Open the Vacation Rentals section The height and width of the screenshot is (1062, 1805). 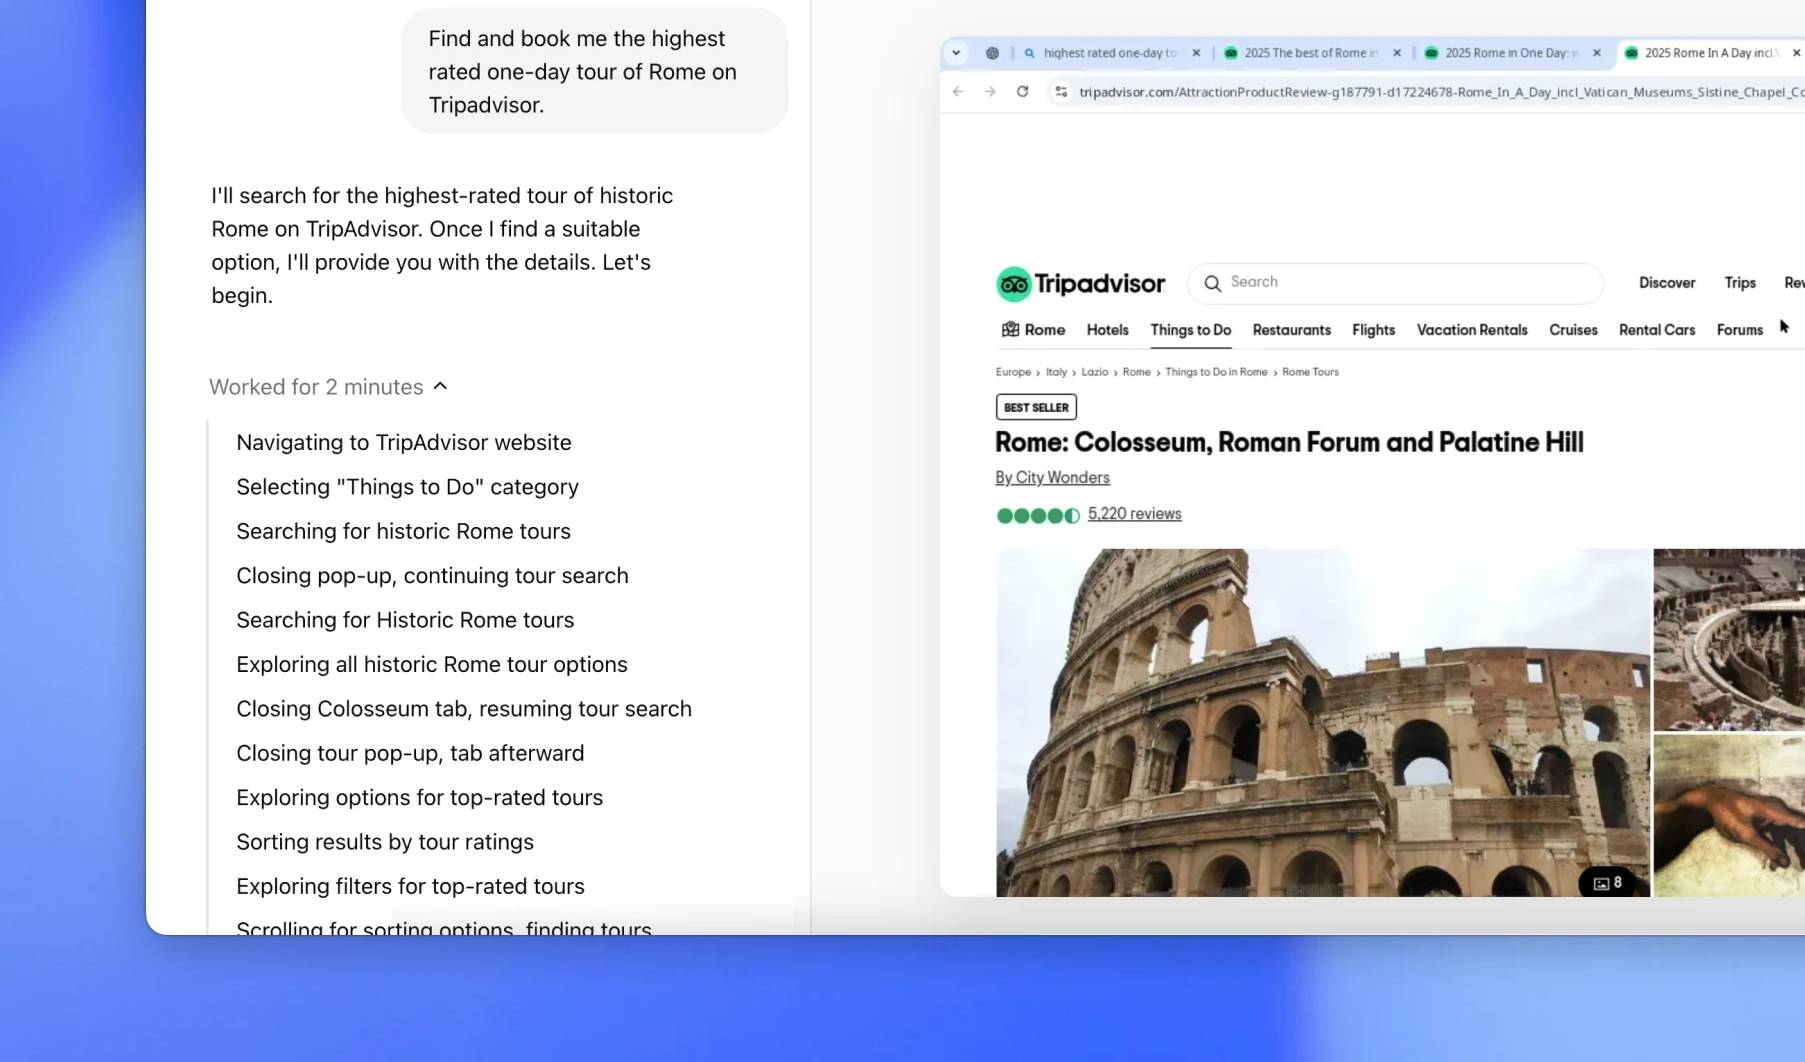point(1471,330)
